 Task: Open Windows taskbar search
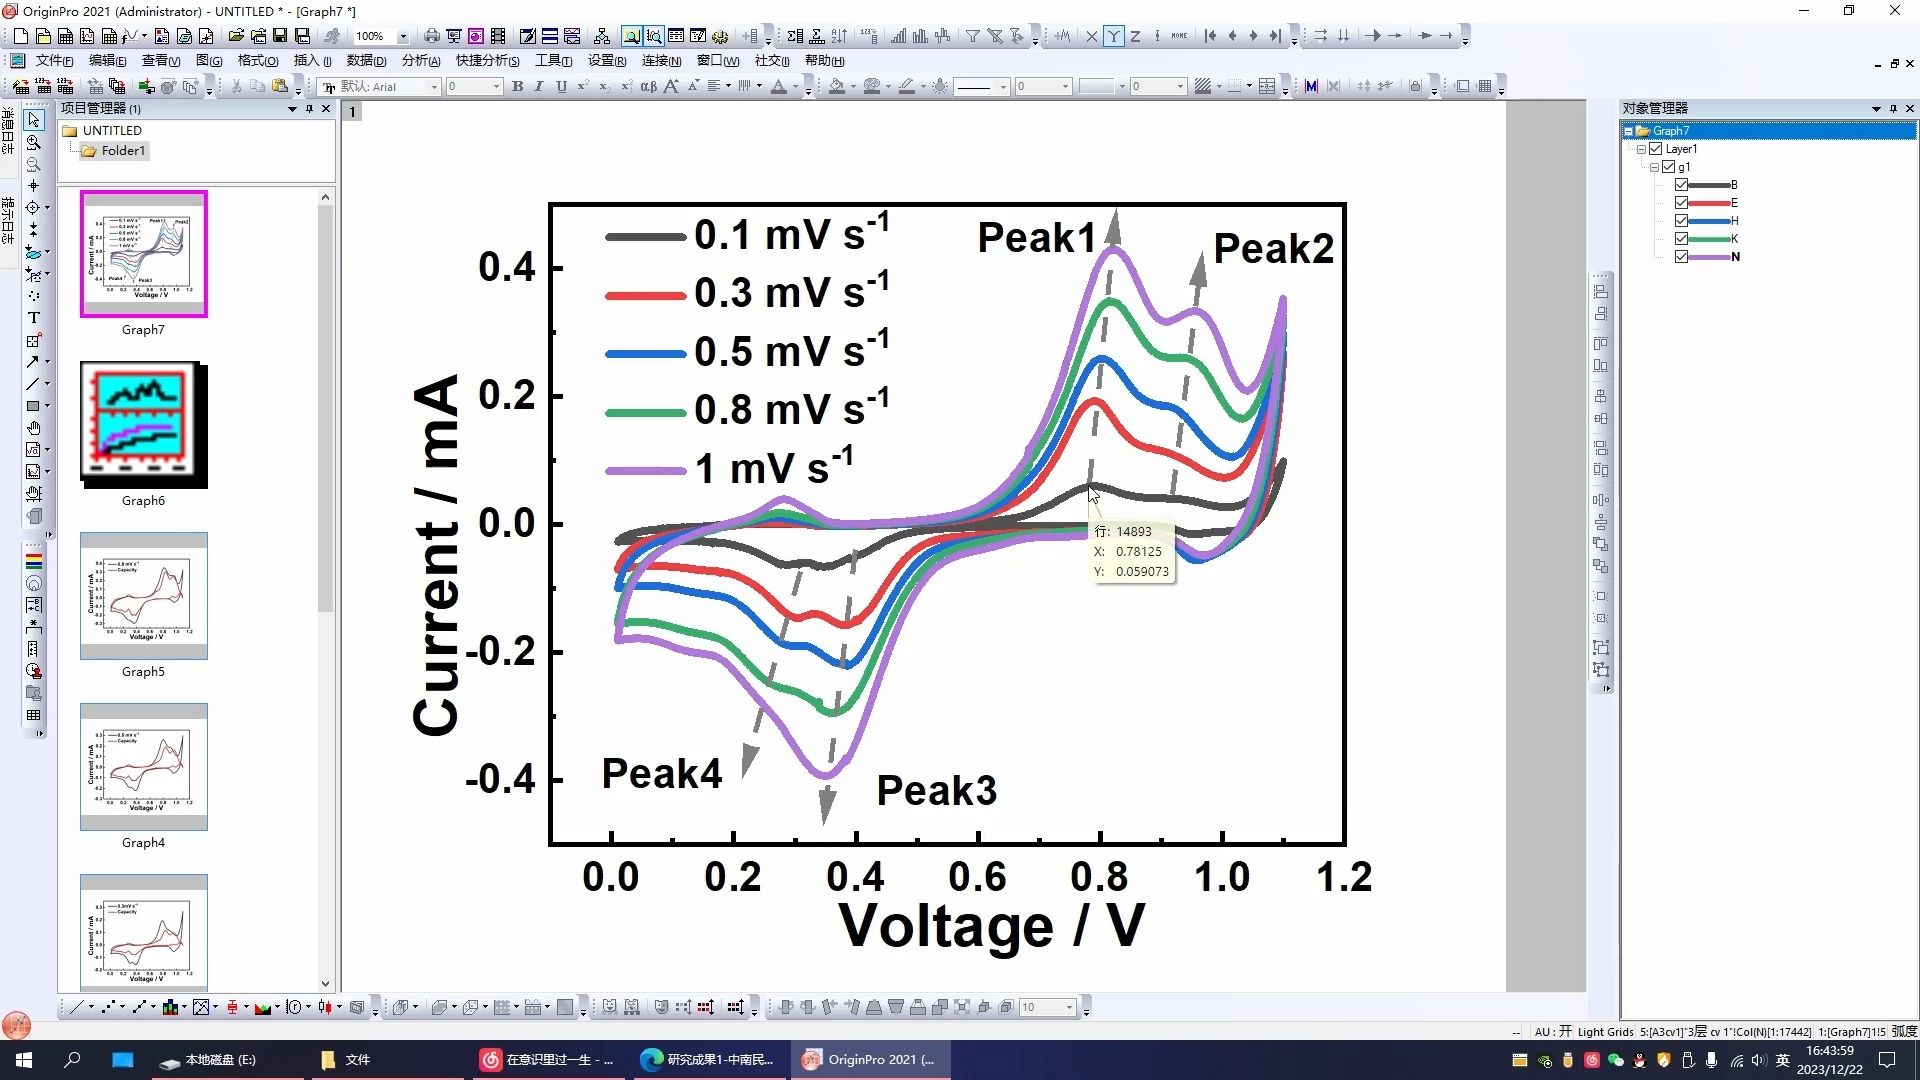pos(72,1060)
